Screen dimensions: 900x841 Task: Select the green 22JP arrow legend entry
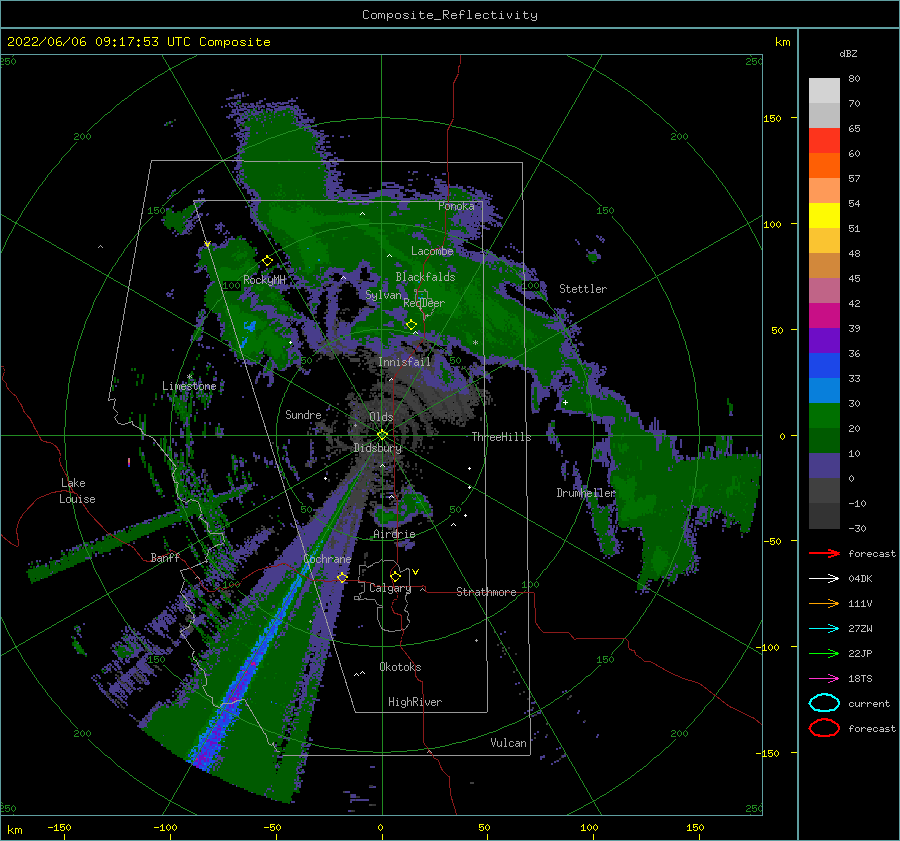tap(824, 653)
